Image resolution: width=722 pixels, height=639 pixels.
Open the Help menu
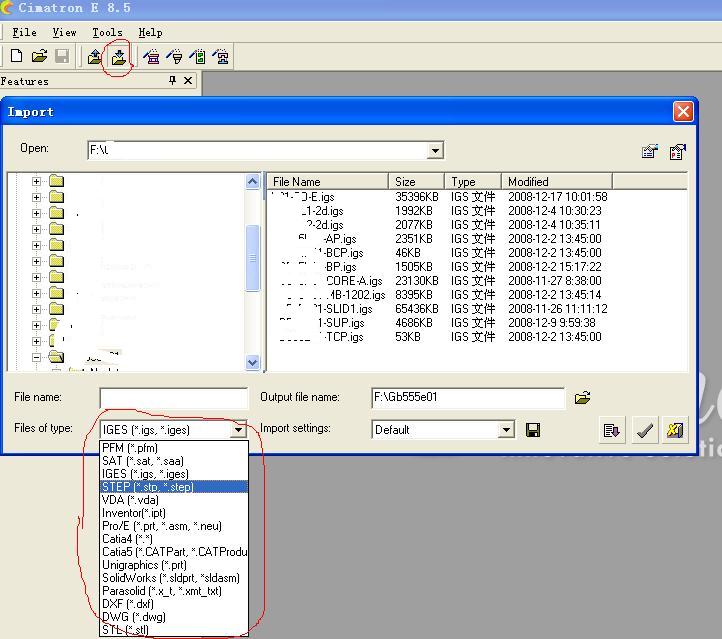tap(150, 33)
